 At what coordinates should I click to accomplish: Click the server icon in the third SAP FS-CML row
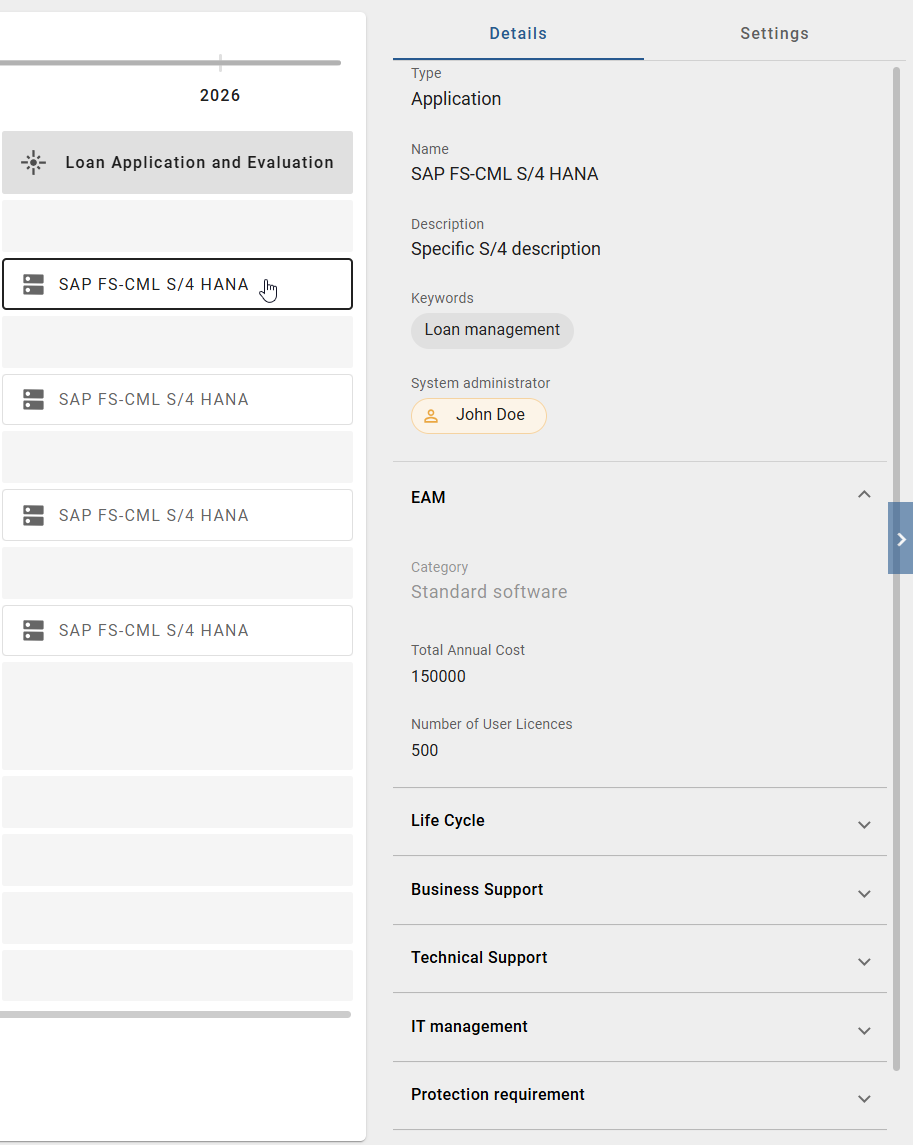34,516
